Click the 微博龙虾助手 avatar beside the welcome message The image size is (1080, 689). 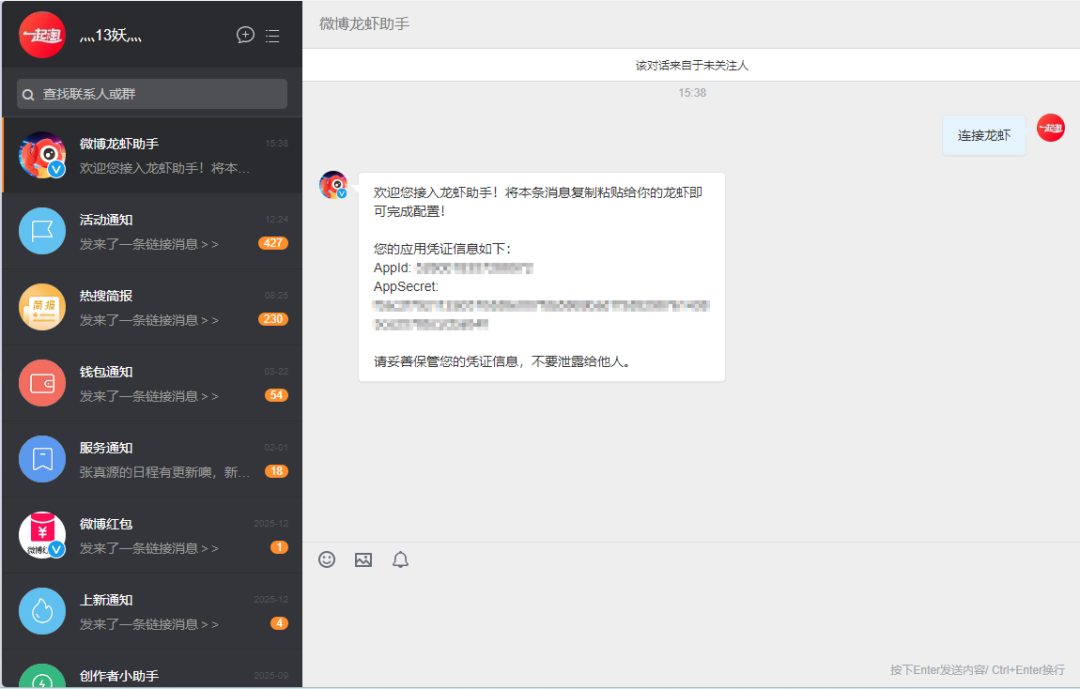(332, 185)
